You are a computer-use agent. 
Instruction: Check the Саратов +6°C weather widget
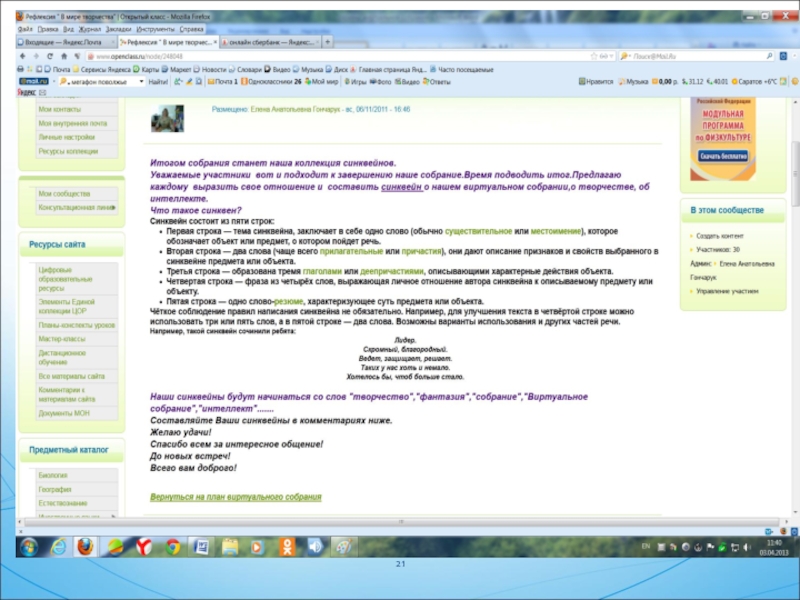click(755, 82)
